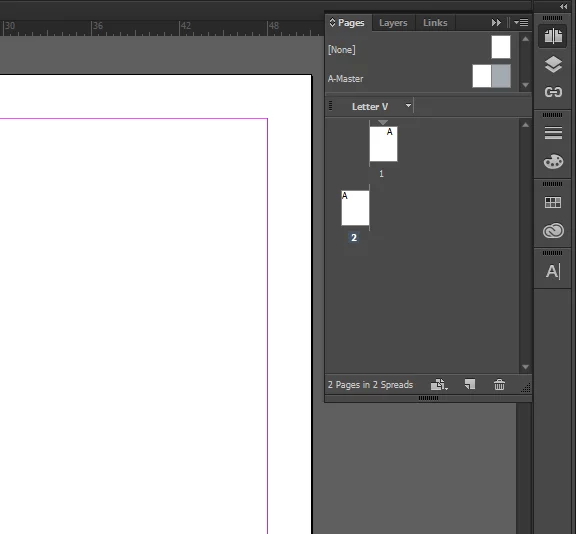The width and height of the screenshot is (576, 534).
Task: Click the Pages panel resize corner grip
Action: (x=526, y=387)
